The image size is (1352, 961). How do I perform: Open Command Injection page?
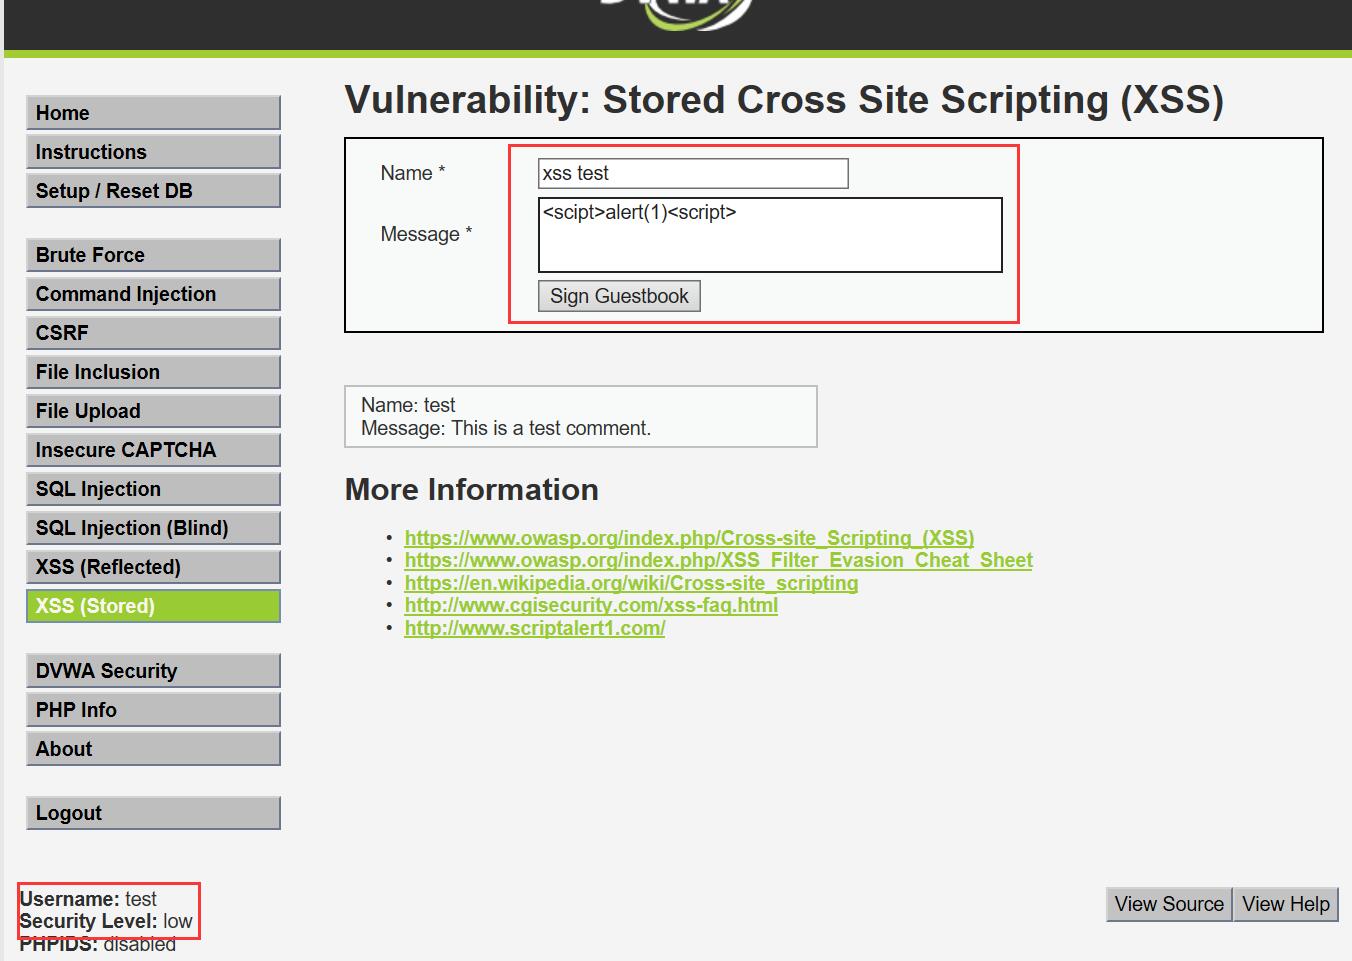coord(153,294)
